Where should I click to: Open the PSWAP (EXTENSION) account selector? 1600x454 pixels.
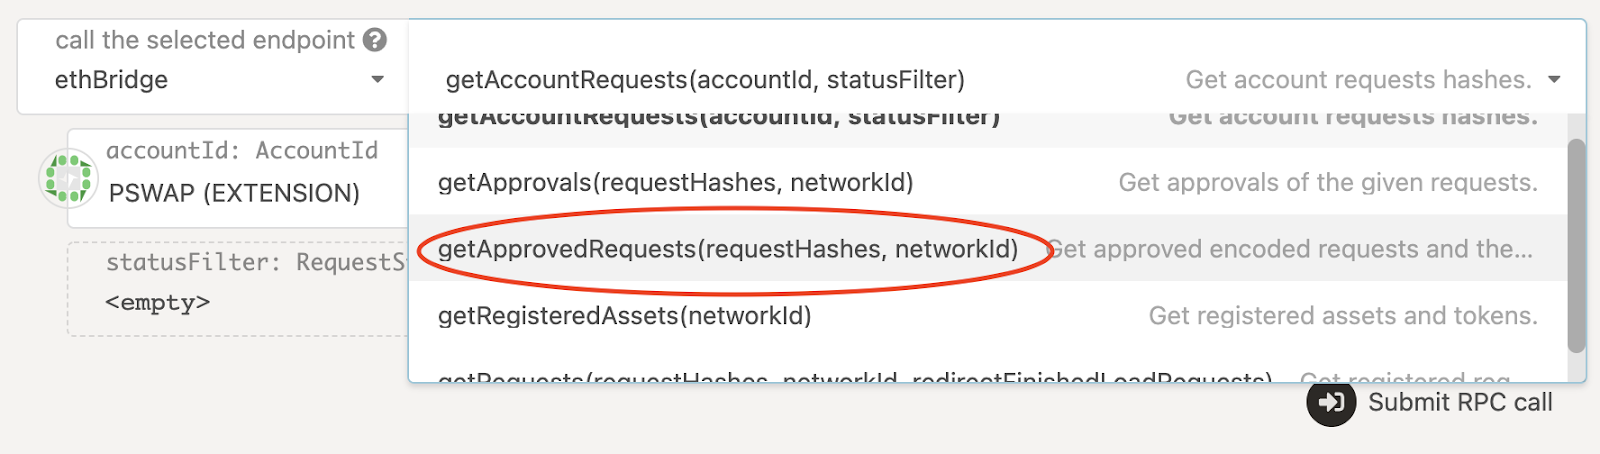click(238, 178)
